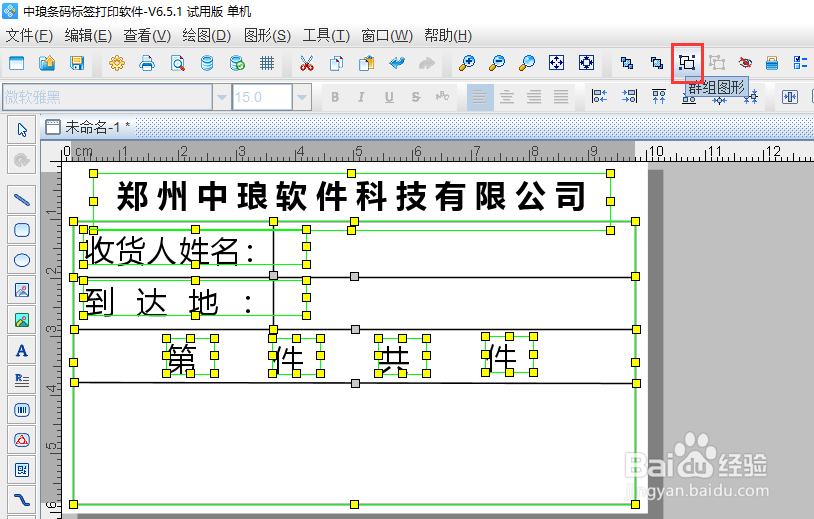Viewport: 814px width, 519px height.
Task: Click the database-with-checkmark icon
Action: click(x=237, y=63)
